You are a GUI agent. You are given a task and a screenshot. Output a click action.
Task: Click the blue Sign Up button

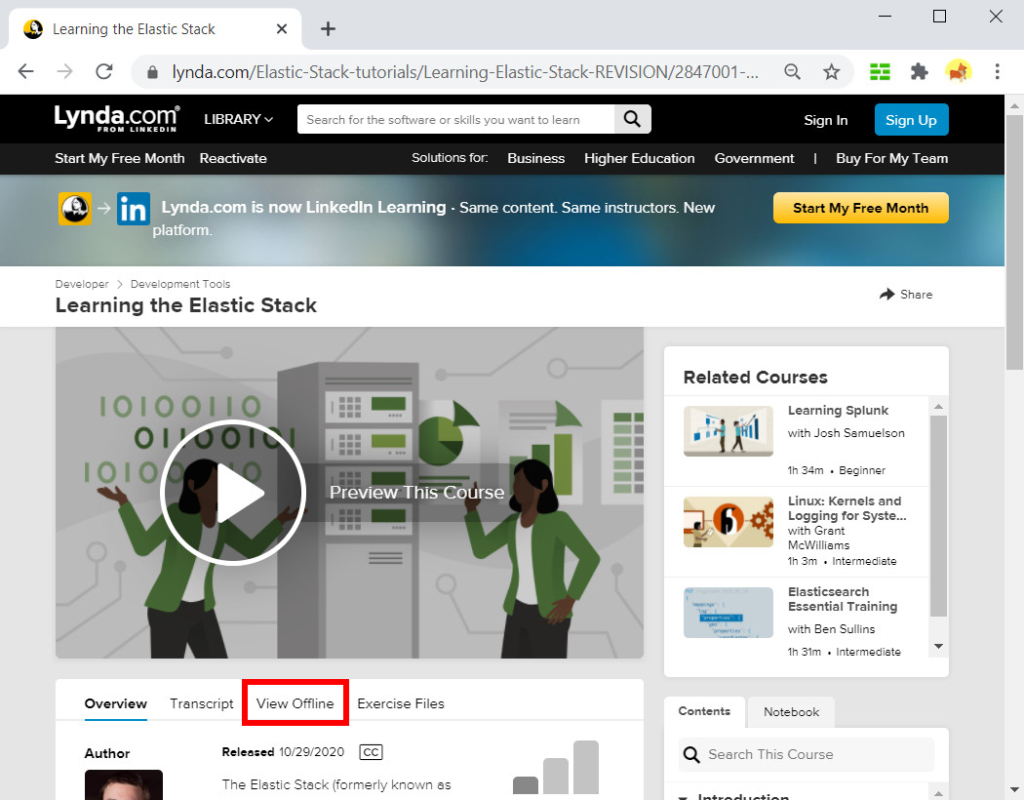click(911, 120)
